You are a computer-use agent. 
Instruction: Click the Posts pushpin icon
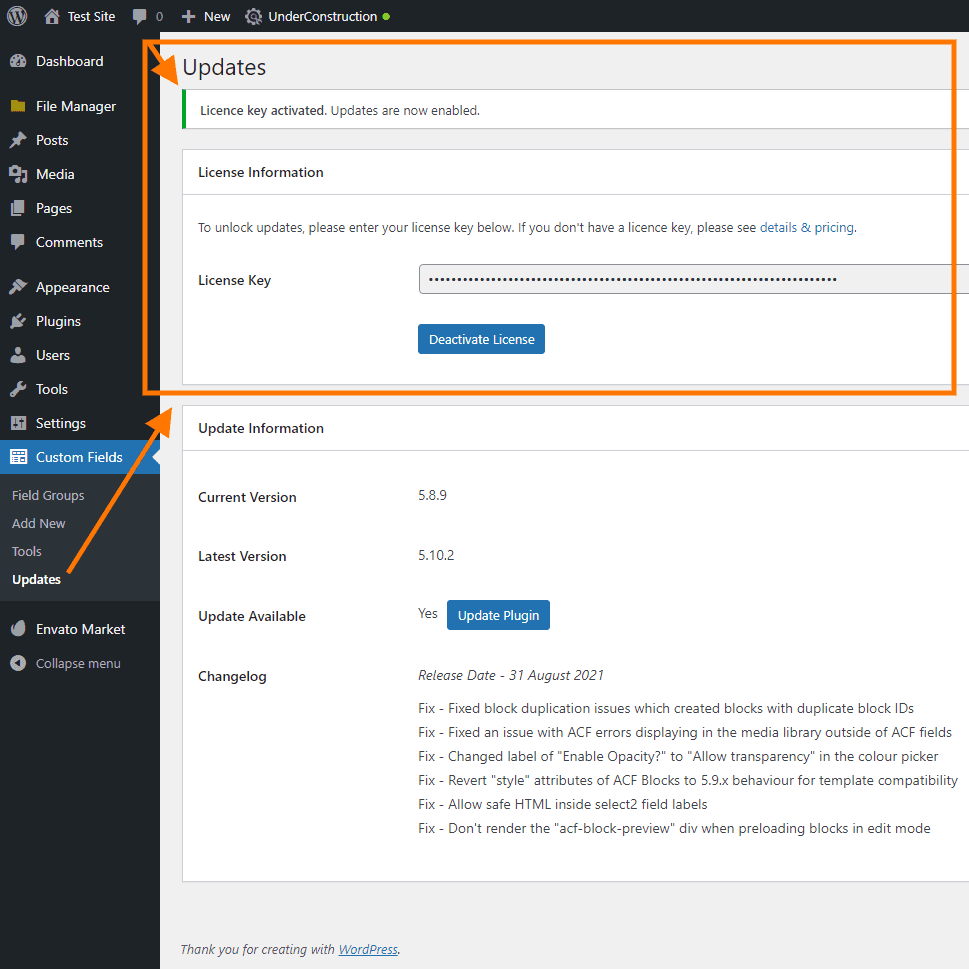pos(19,140)
